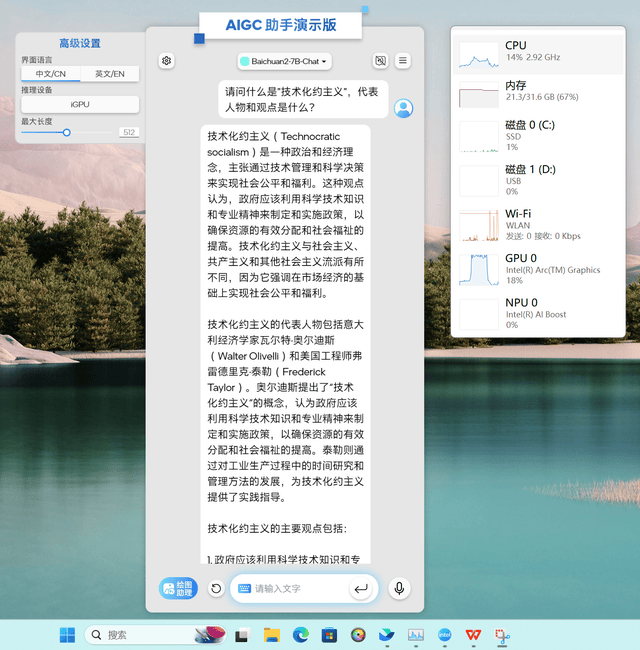
Task: Open the chat settings gear icon
Action: coord(167,61)
